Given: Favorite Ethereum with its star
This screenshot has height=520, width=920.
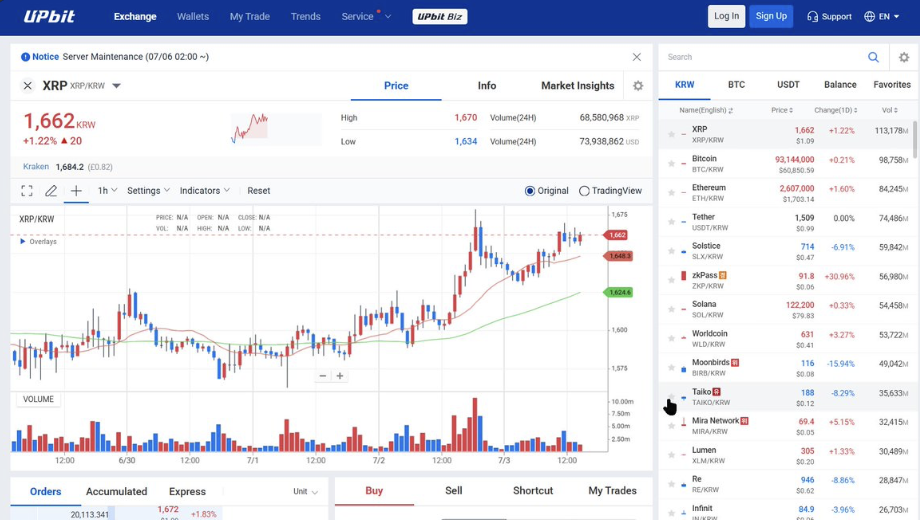Looking at the screenshot, I should (x=671, y=193).
